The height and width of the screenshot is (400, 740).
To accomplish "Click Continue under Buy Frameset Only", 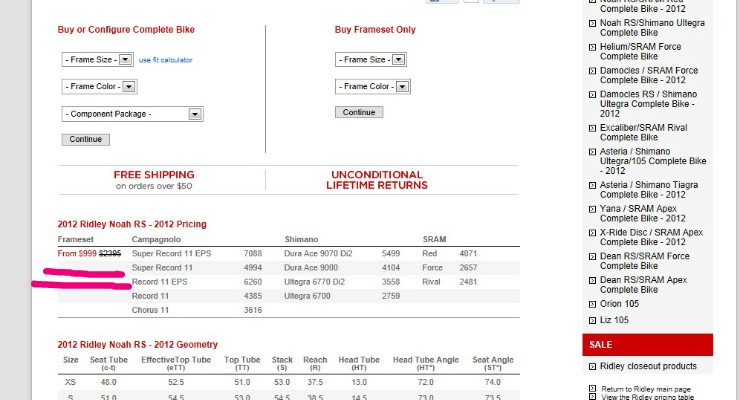I will (x=359, y=112).
